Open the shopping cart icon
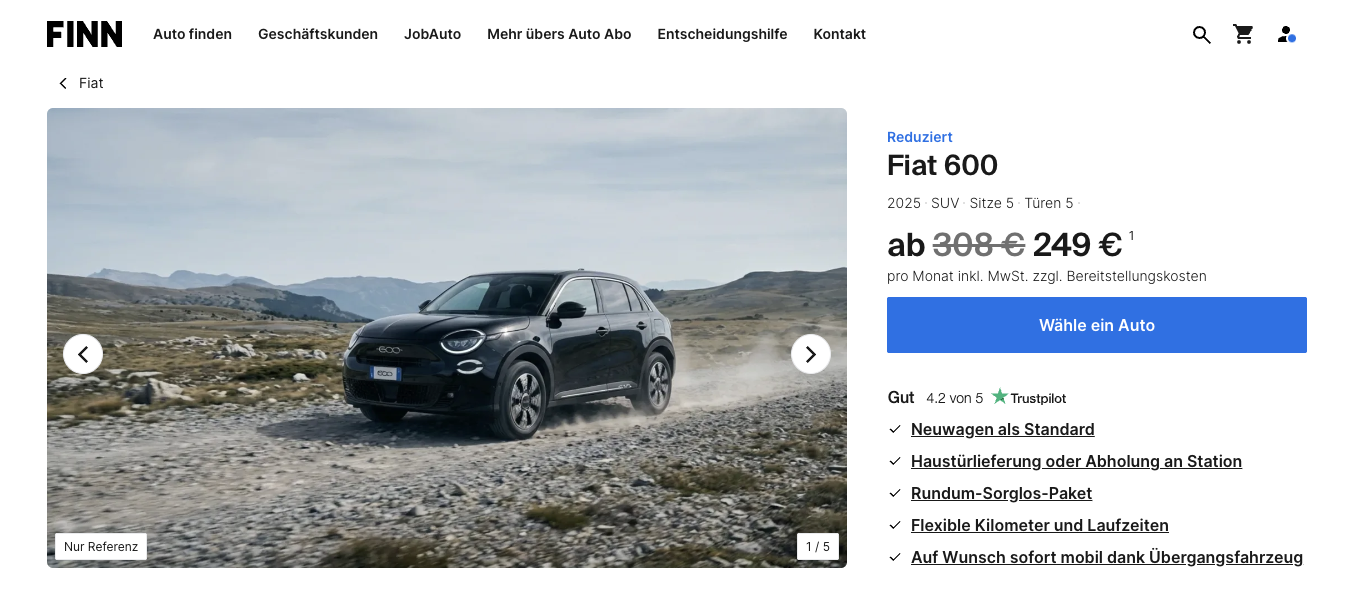1362x592 pixels. [1243, 34]
